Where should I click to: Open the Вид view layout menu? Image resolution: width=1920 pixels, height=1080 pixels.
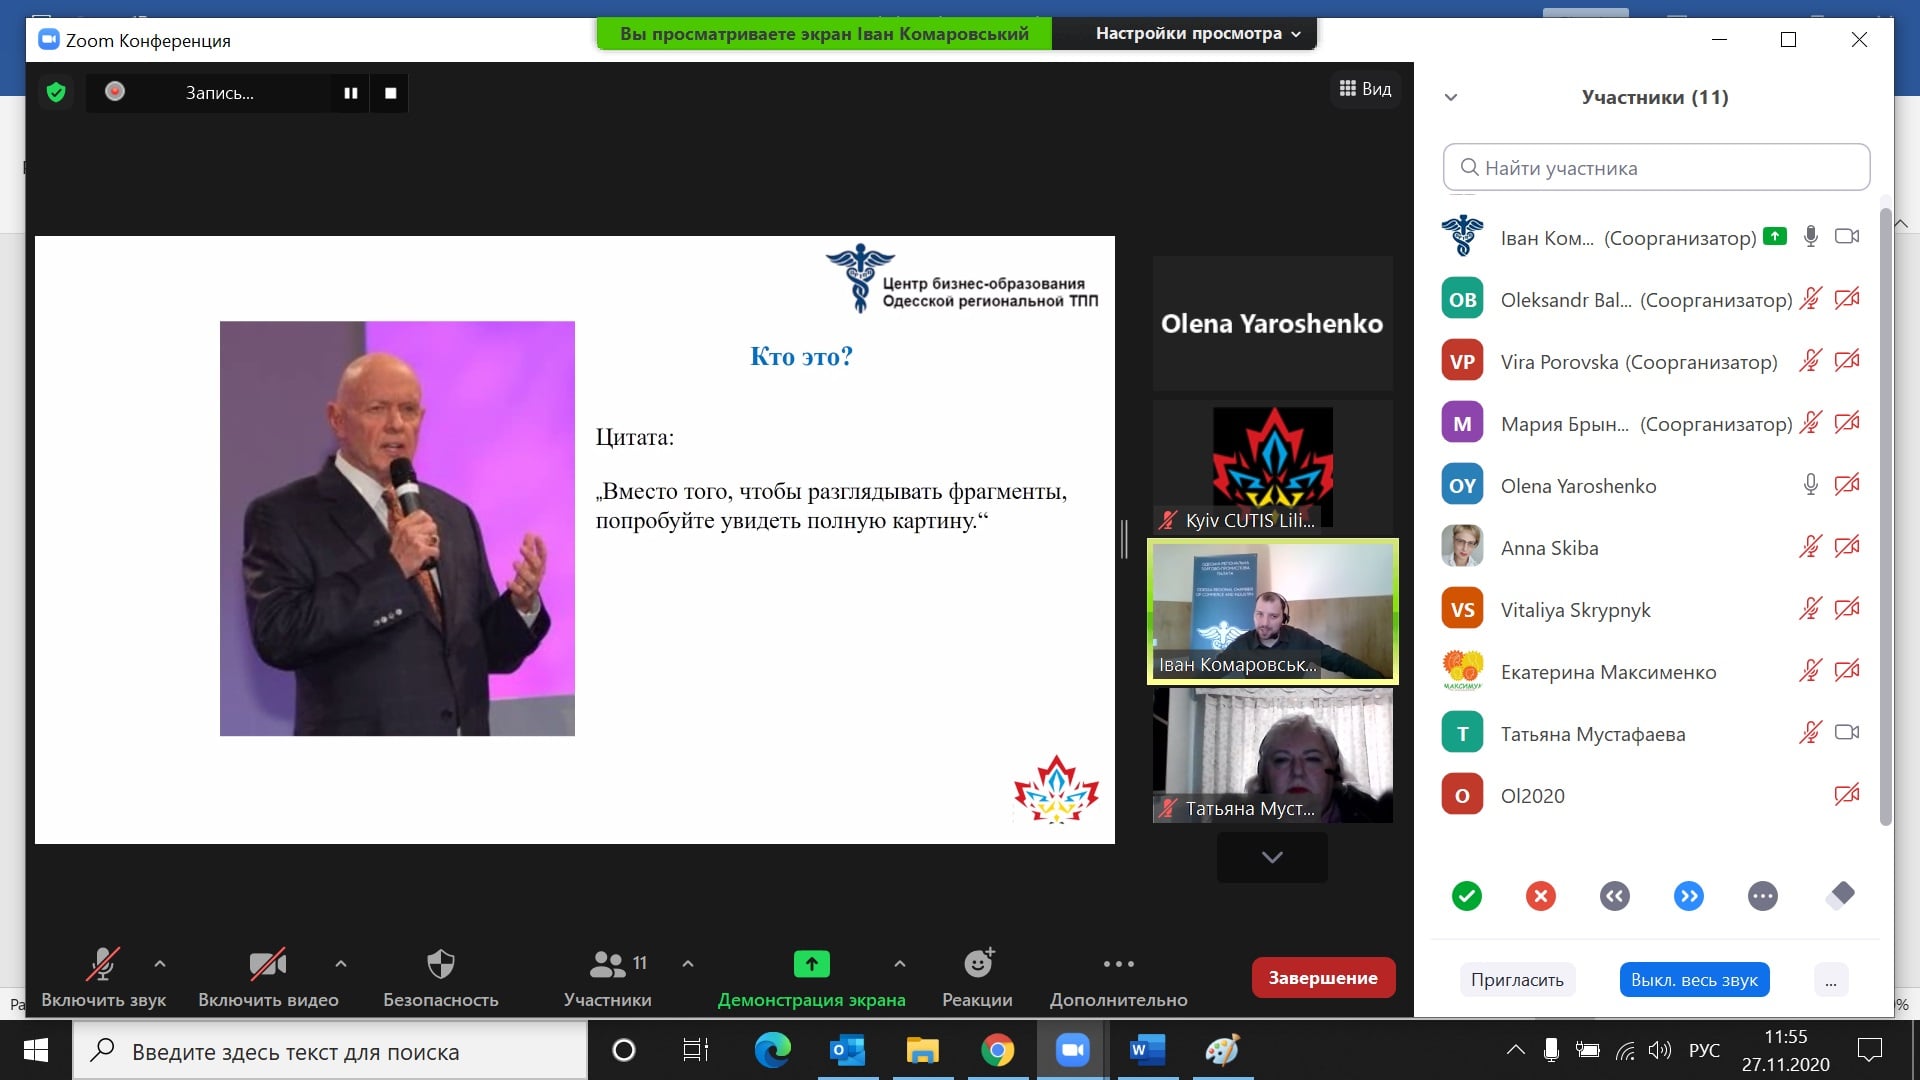click(1365, 89)
